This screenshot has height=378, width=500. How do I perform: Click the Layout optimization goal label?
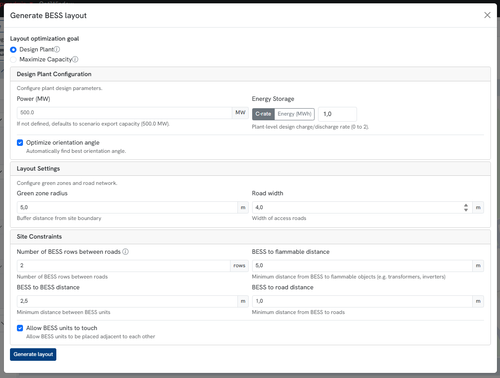(x=44, y=39)
